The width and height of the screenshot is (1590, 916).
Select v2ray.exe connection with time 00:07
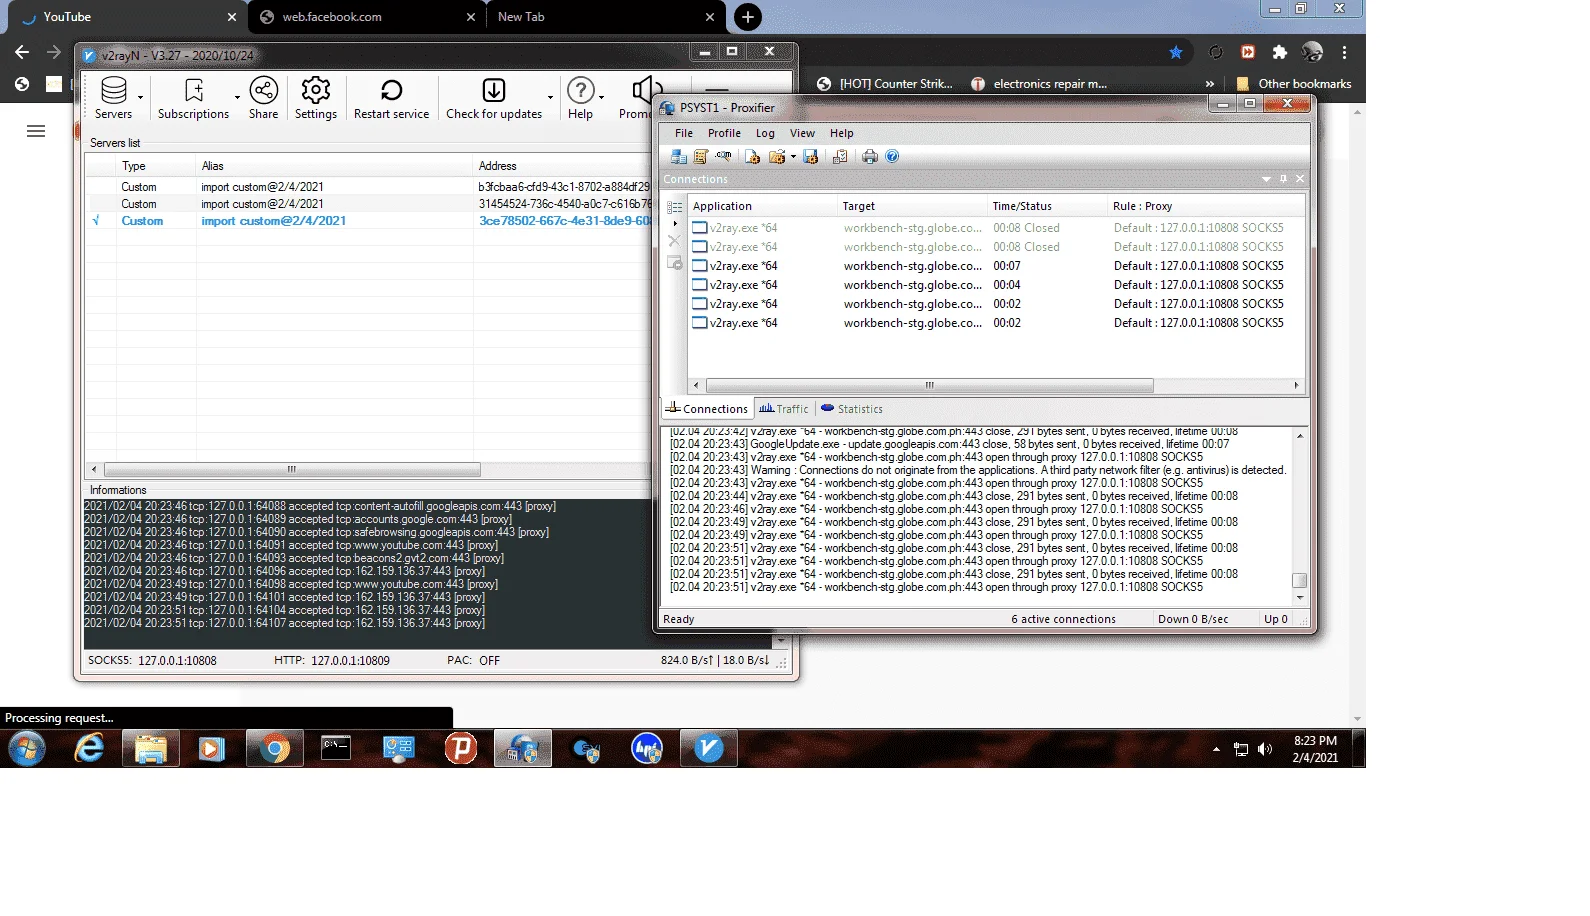[995, 266]
